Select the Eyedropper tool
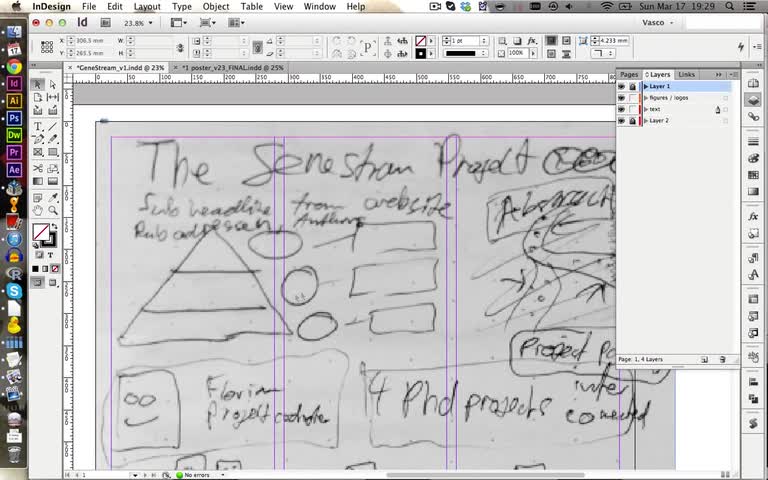Screen dimensions: 768x480 [x=53, y=198]
